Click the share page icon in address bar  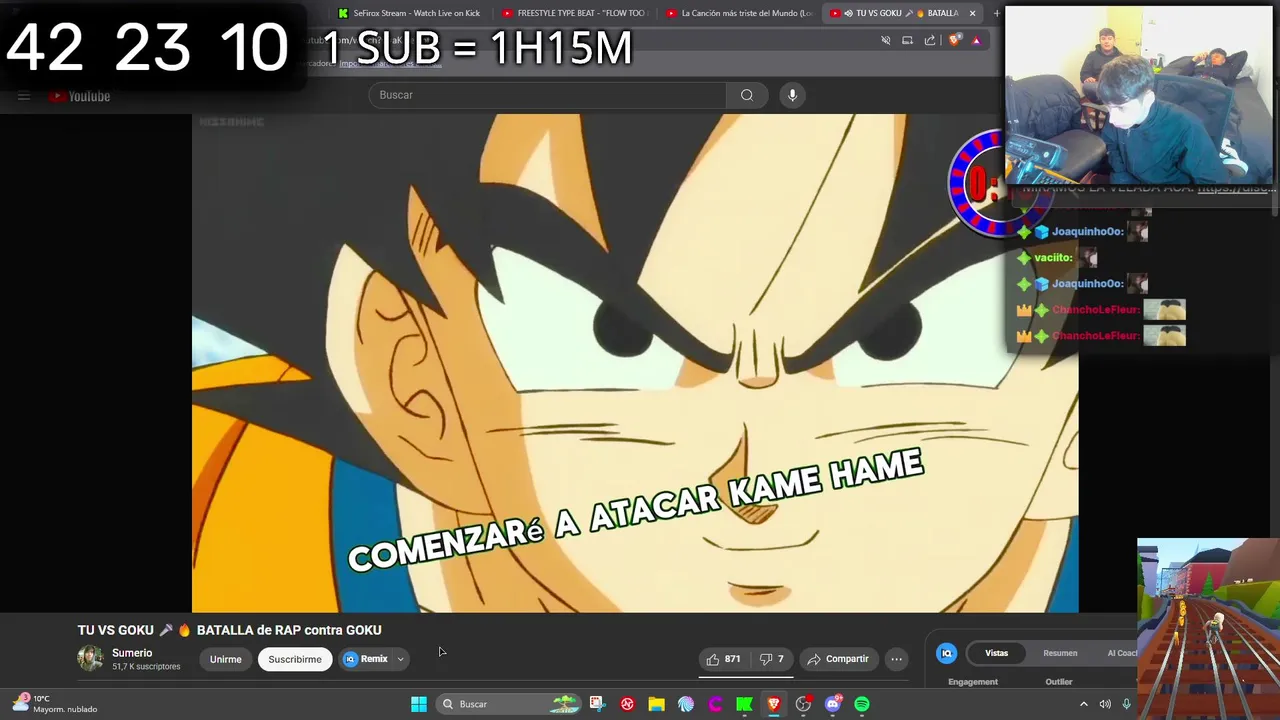coord(930,40)
